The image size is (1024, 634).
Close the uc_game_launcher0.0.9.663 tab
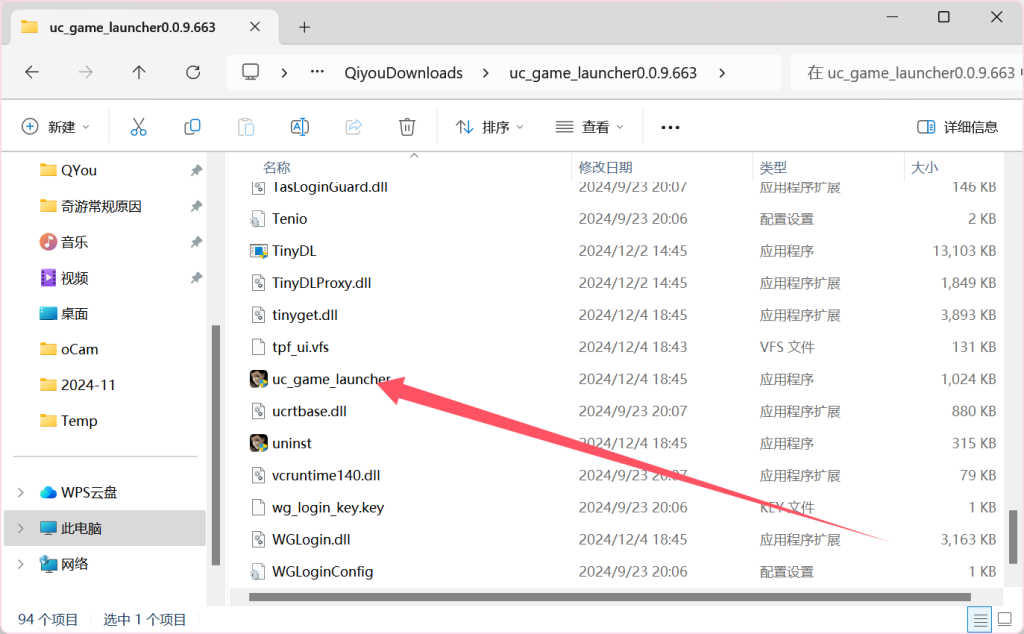[255, 27]
